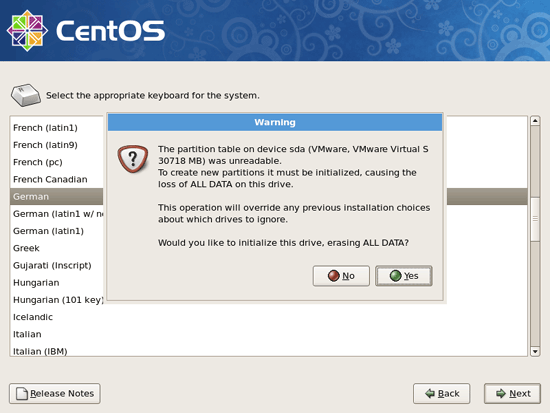This screenshot has height=413, width=550.
Task: Click the green left arrow Back icon
Action: pos(430,394)
